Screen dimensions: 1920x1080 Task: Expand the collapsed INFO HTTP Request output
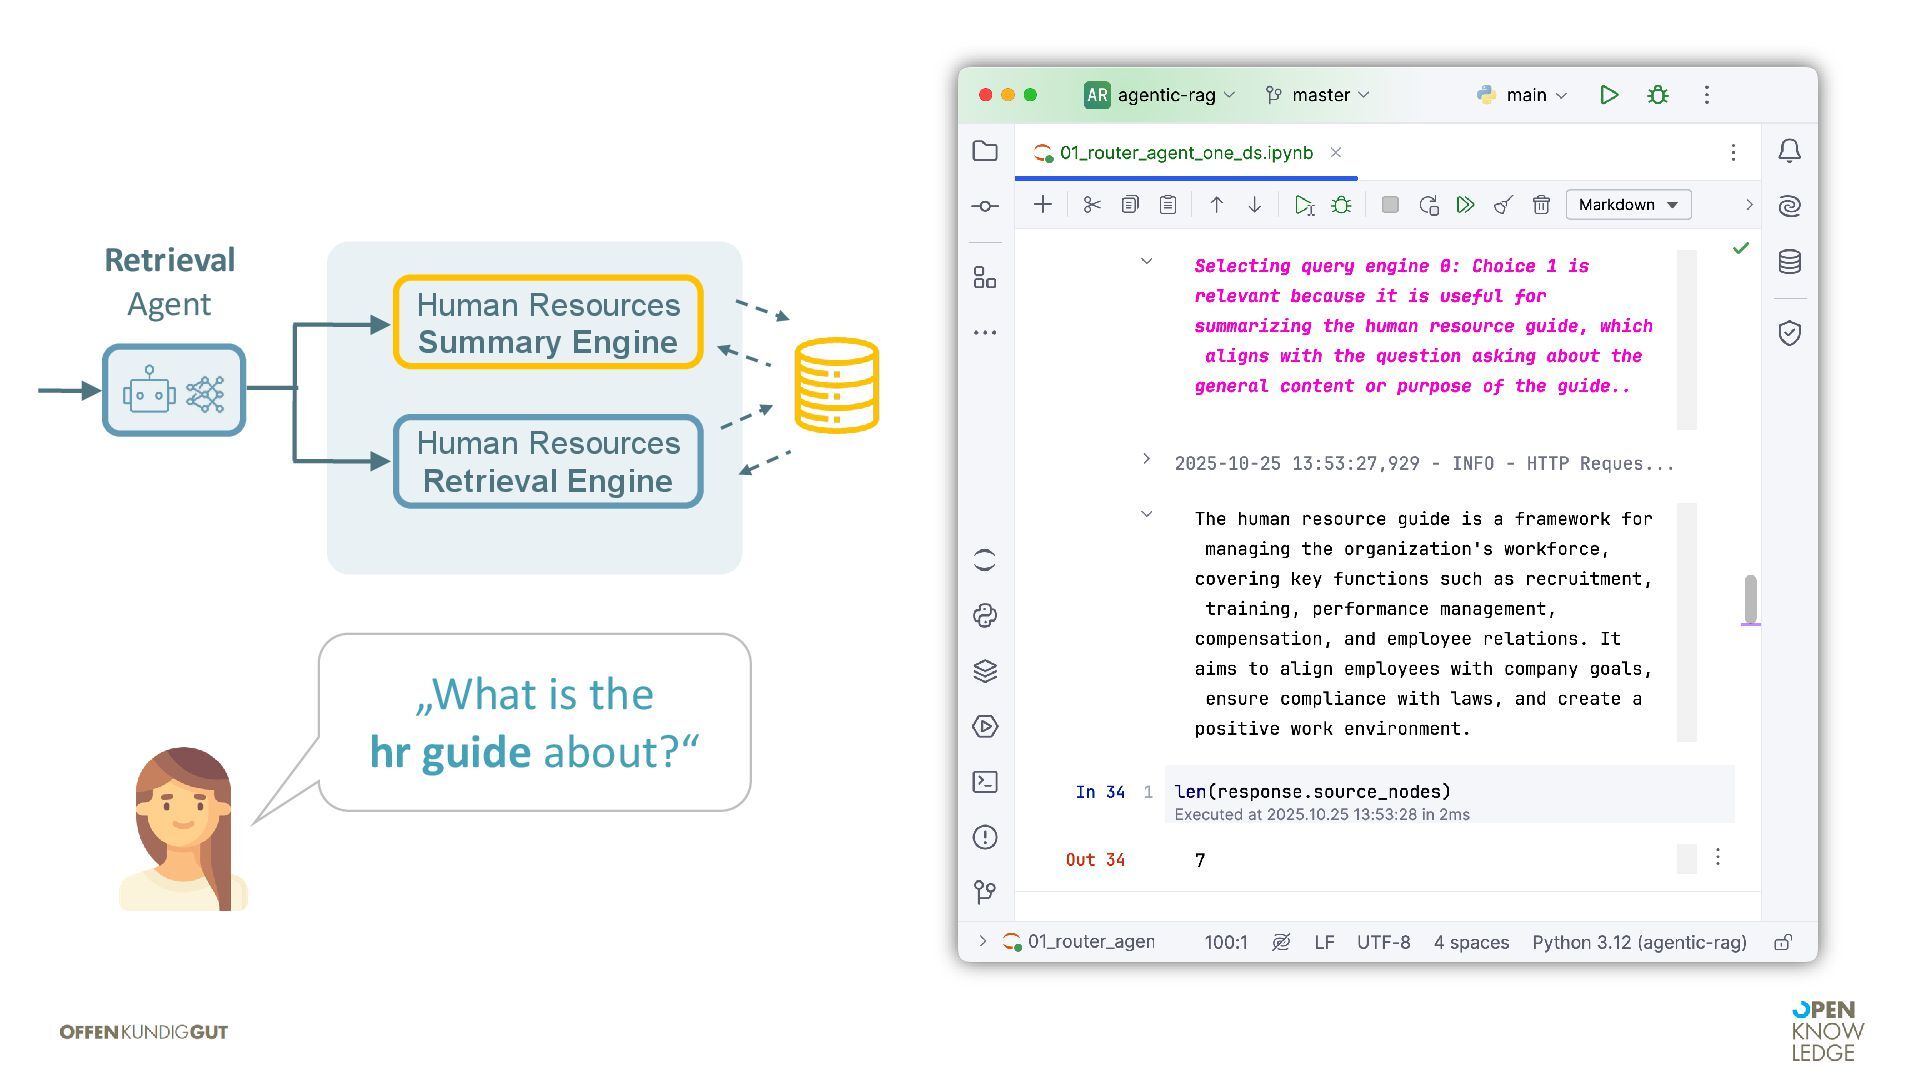1146,459
